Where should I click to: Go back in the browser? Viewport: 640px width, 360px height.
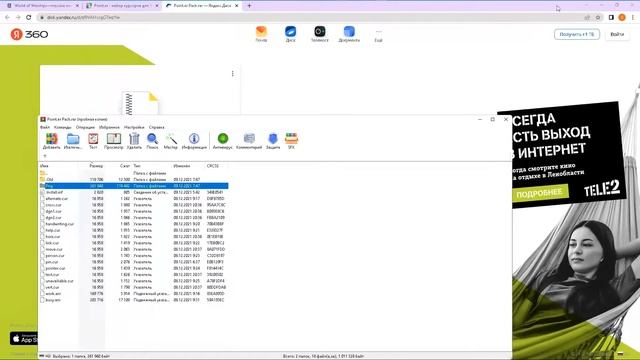[x=7, y=18]
